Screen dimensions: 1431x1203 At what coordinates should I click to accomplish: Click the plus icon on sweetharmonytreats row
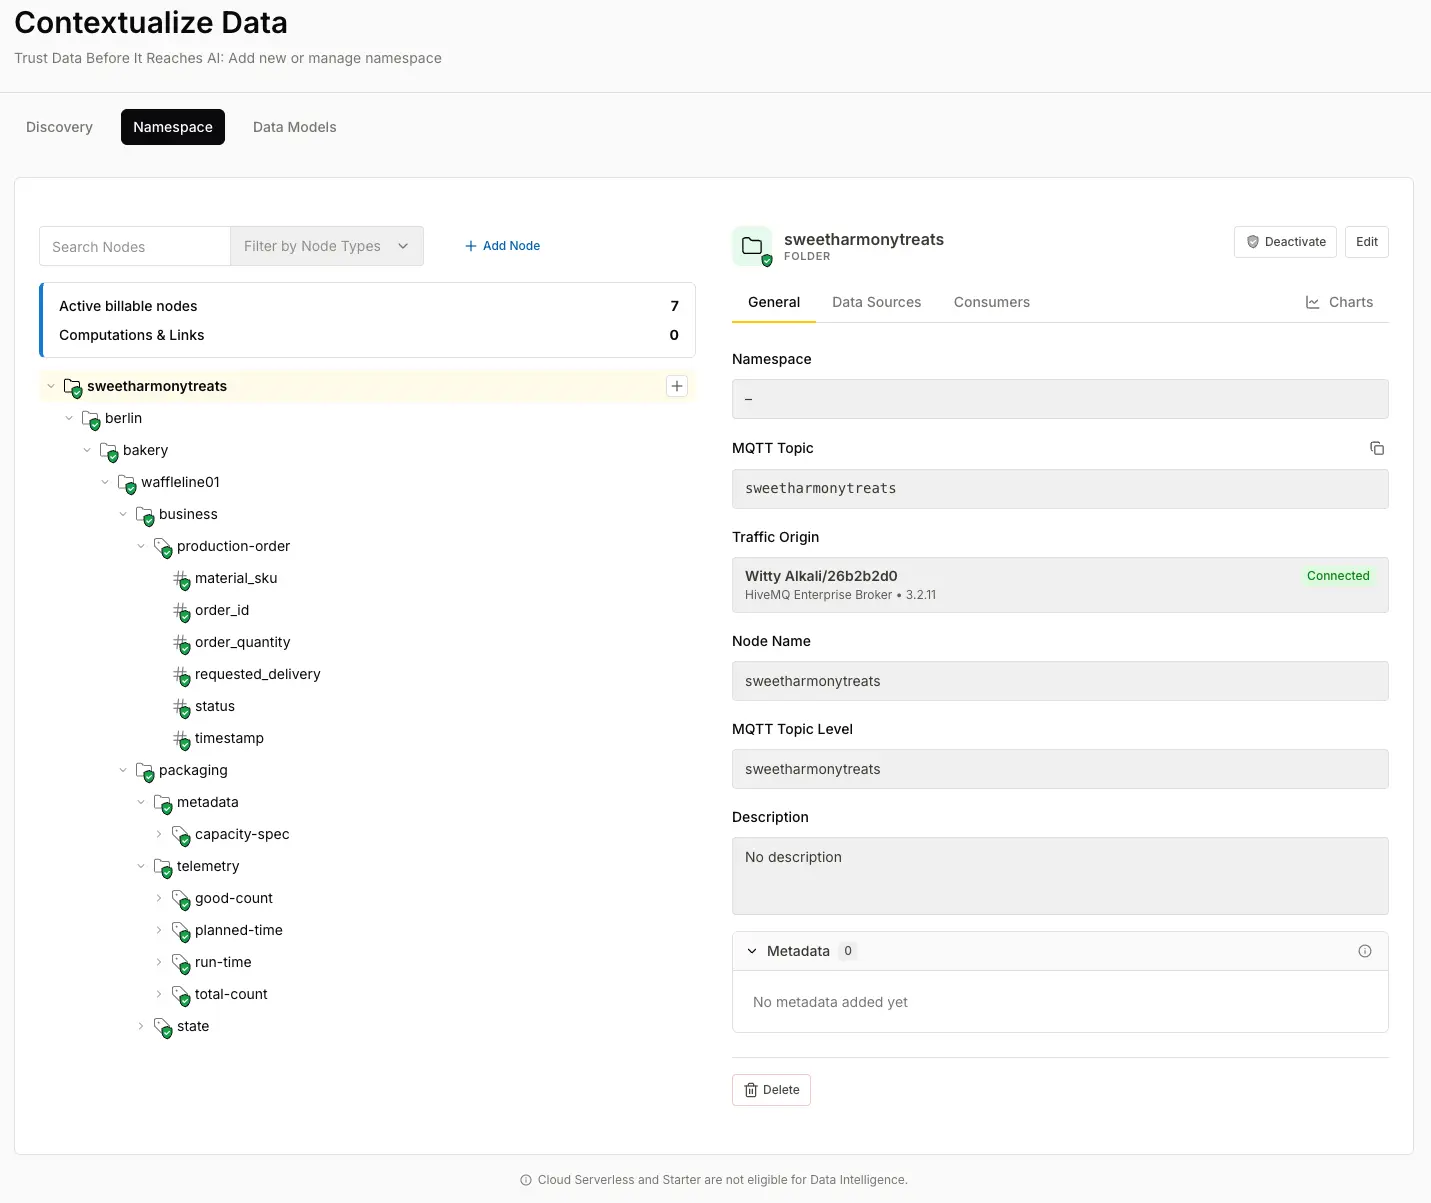click(677, 386)
